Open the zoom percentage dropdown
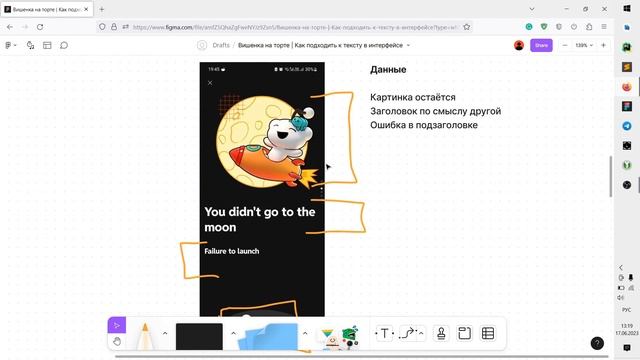 pyautogui.click(x=584, y=45)
